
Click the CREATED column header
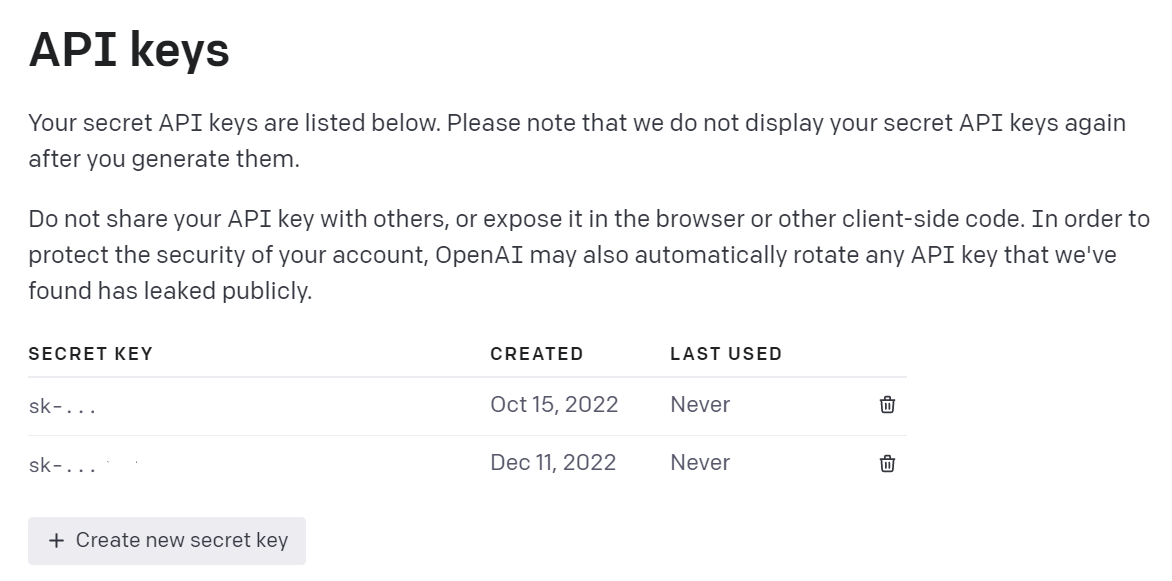[536, 354]
